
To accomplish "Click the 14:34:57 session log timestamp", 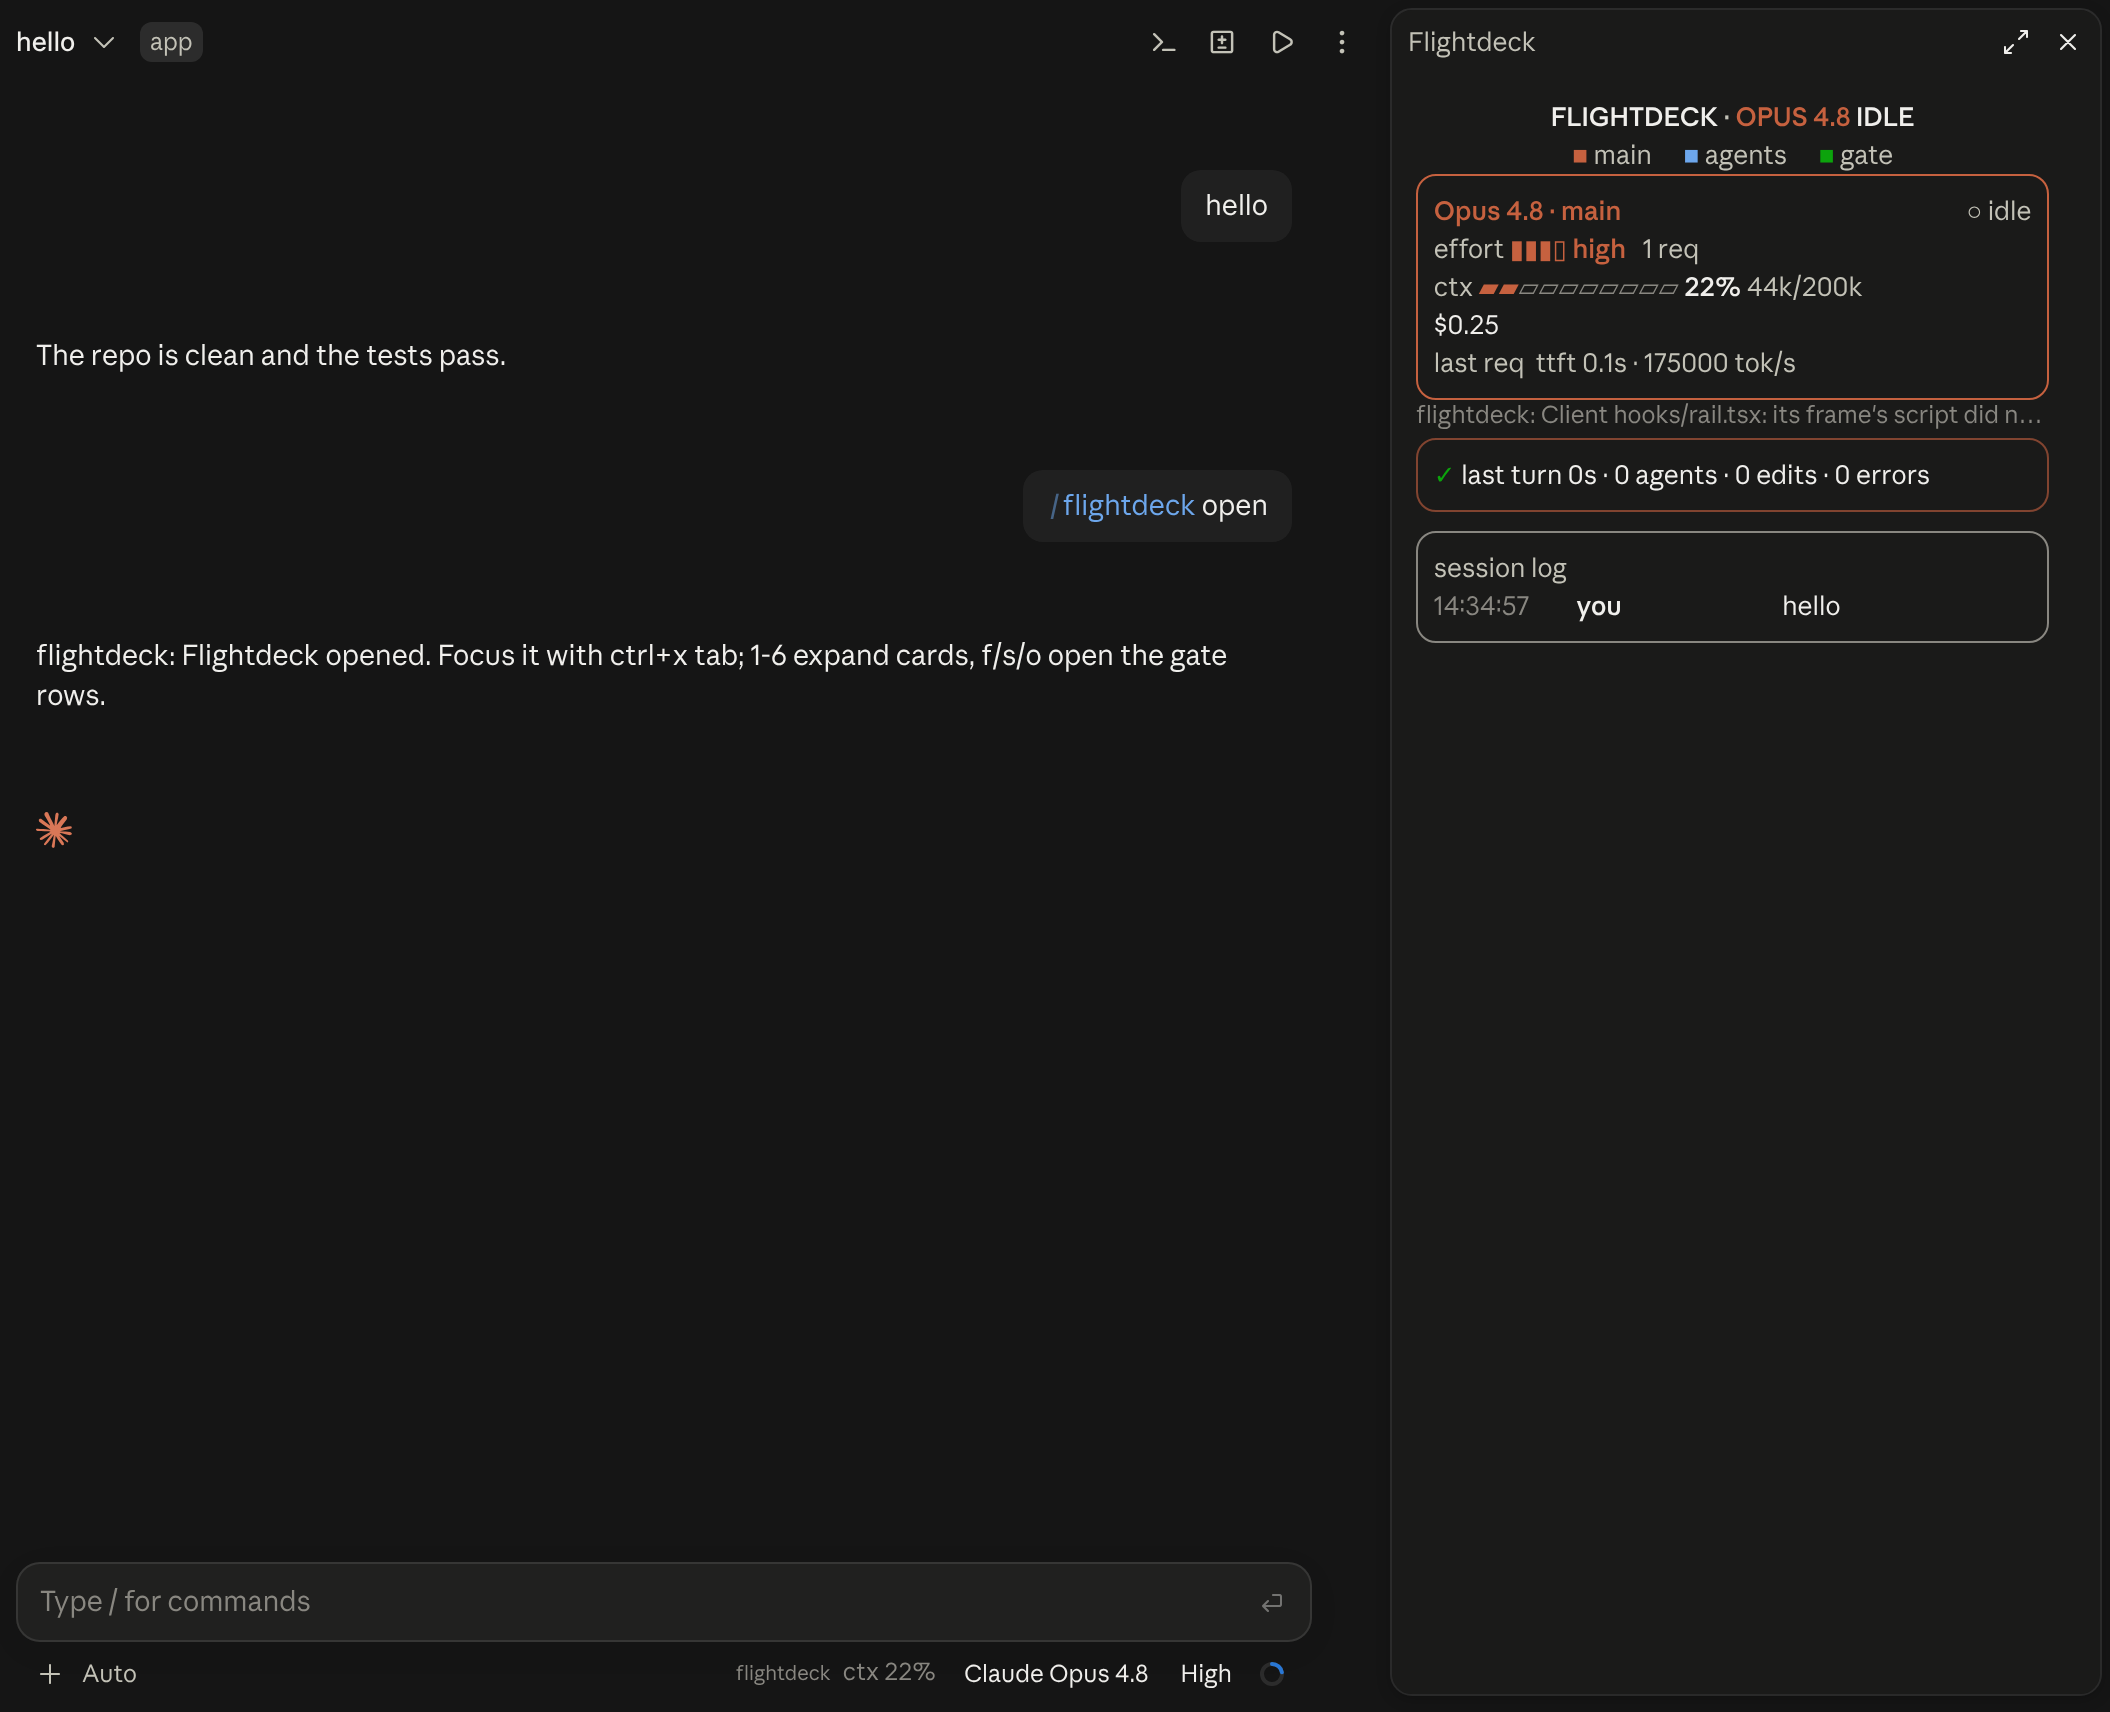I will pos(1481,606).
